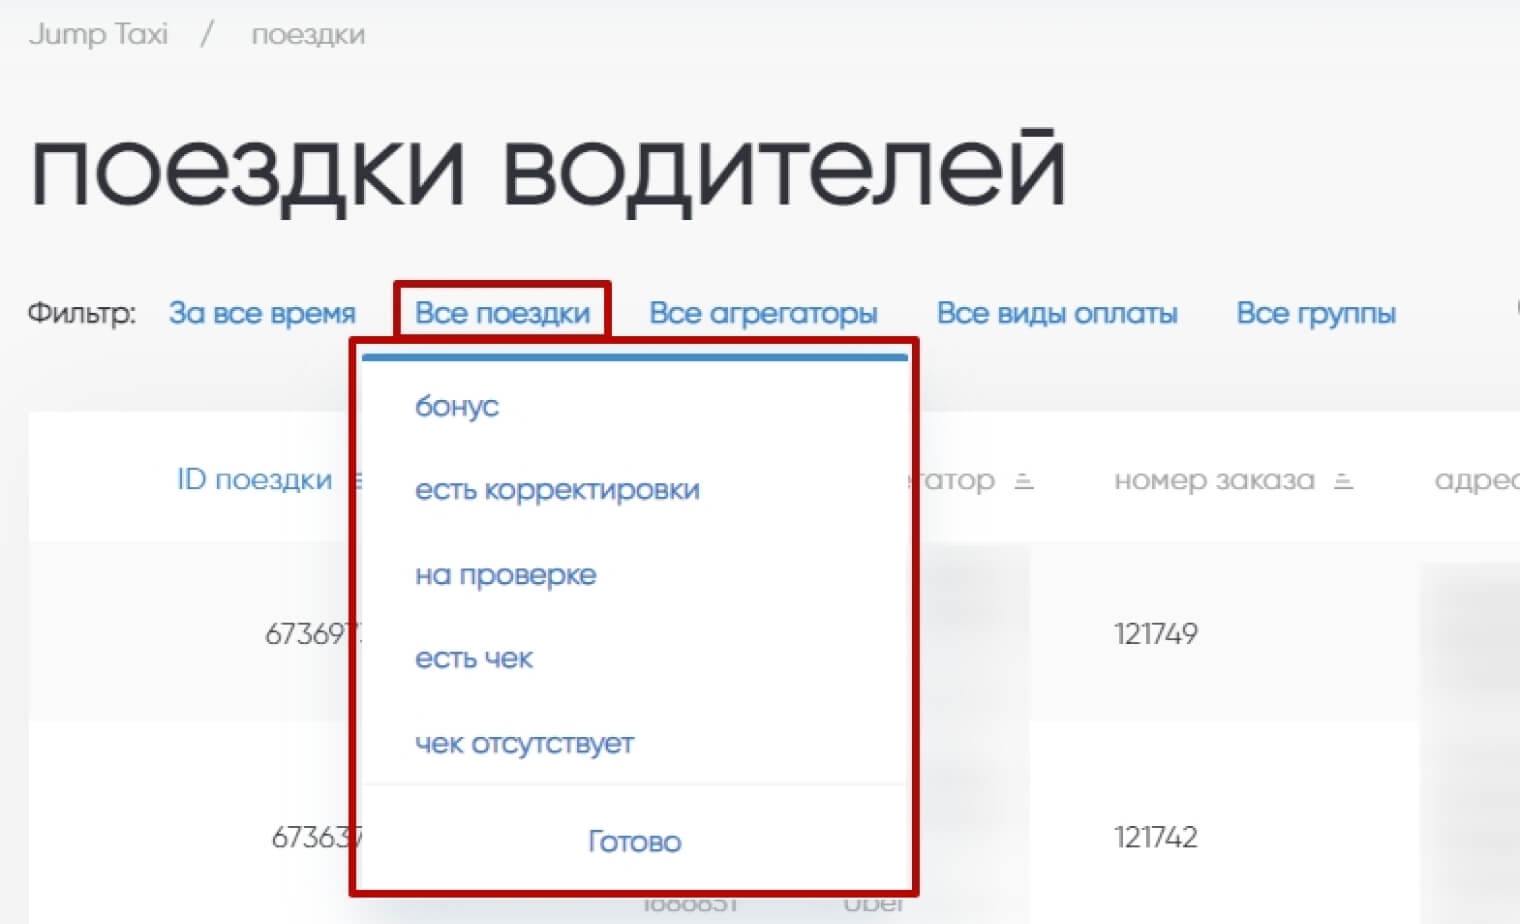
Task: Go to Jump Taxi breadcrumb link
Action: click(x=98, y=34)
